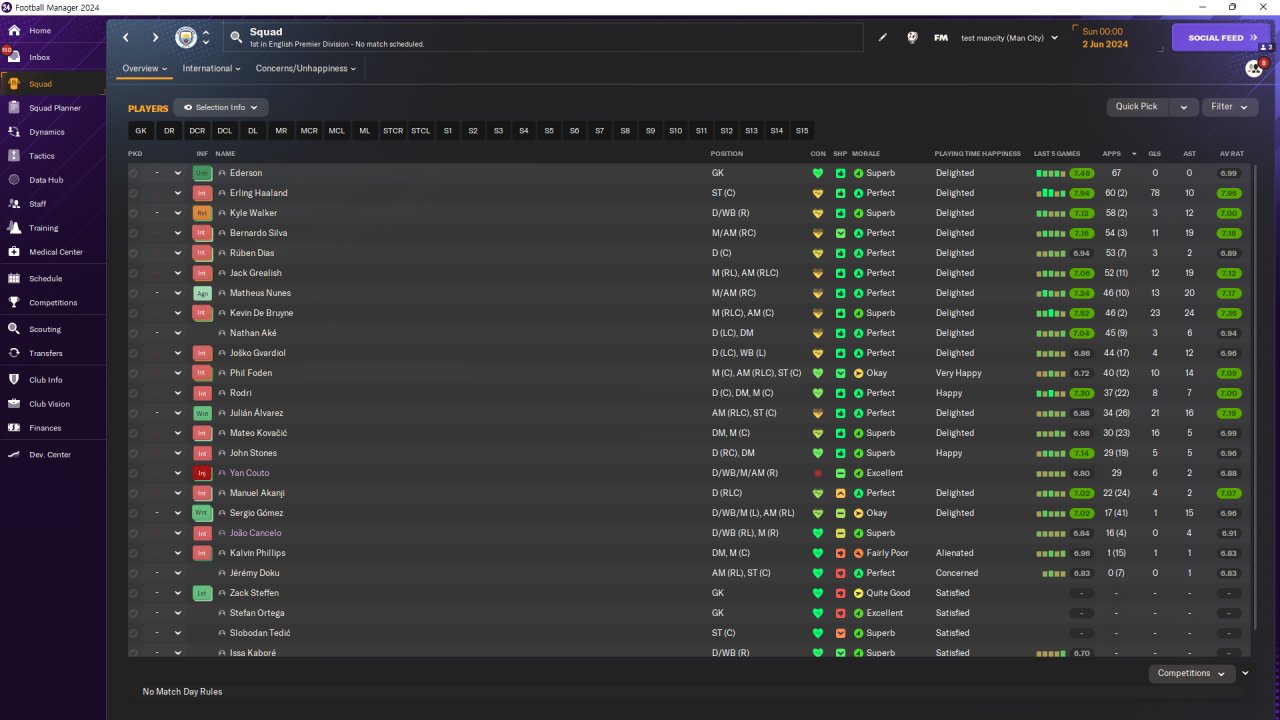Screen dimensions: 1280x720
Task: Open the Club Vision icon
Action: coord(14,404)
